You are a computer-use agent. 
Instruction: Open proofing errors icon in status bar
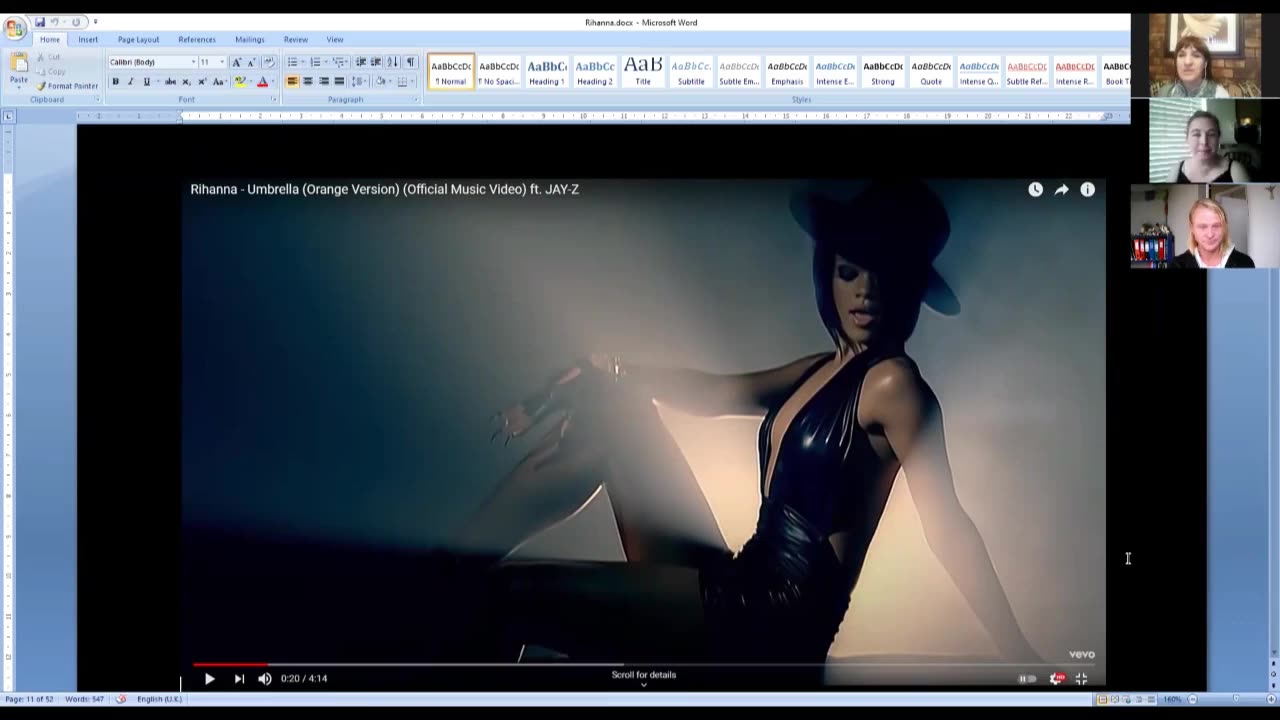121,699
